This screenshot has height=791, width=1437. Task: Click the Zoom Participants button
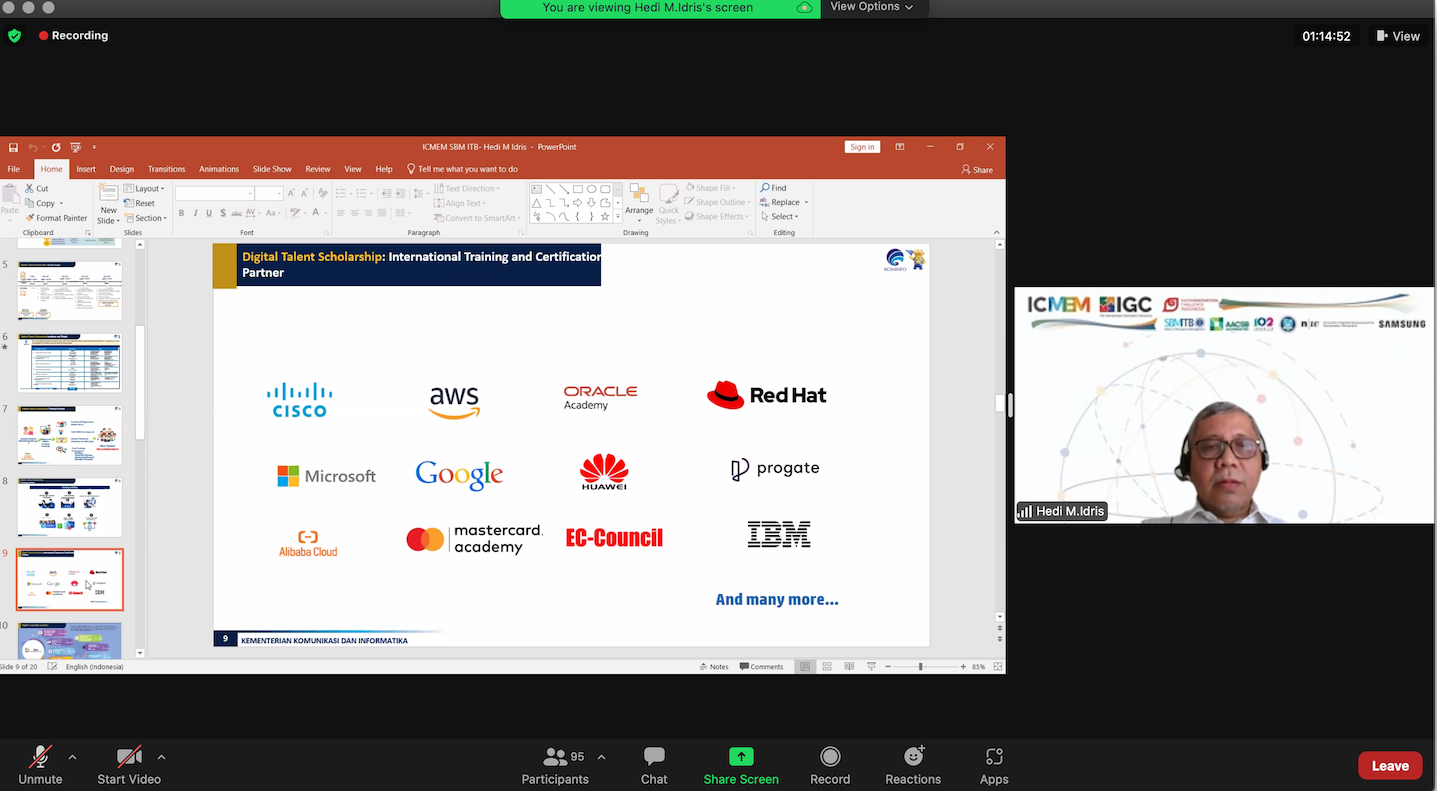(x=555, y=765)
